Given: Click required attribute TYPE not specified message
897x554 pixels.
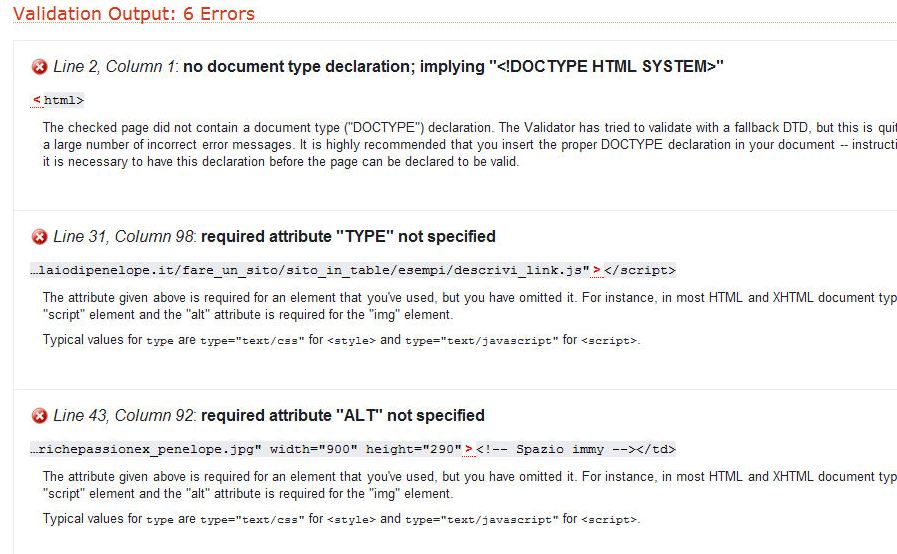Looking at the screenshot, I should [x=348, y=236].
